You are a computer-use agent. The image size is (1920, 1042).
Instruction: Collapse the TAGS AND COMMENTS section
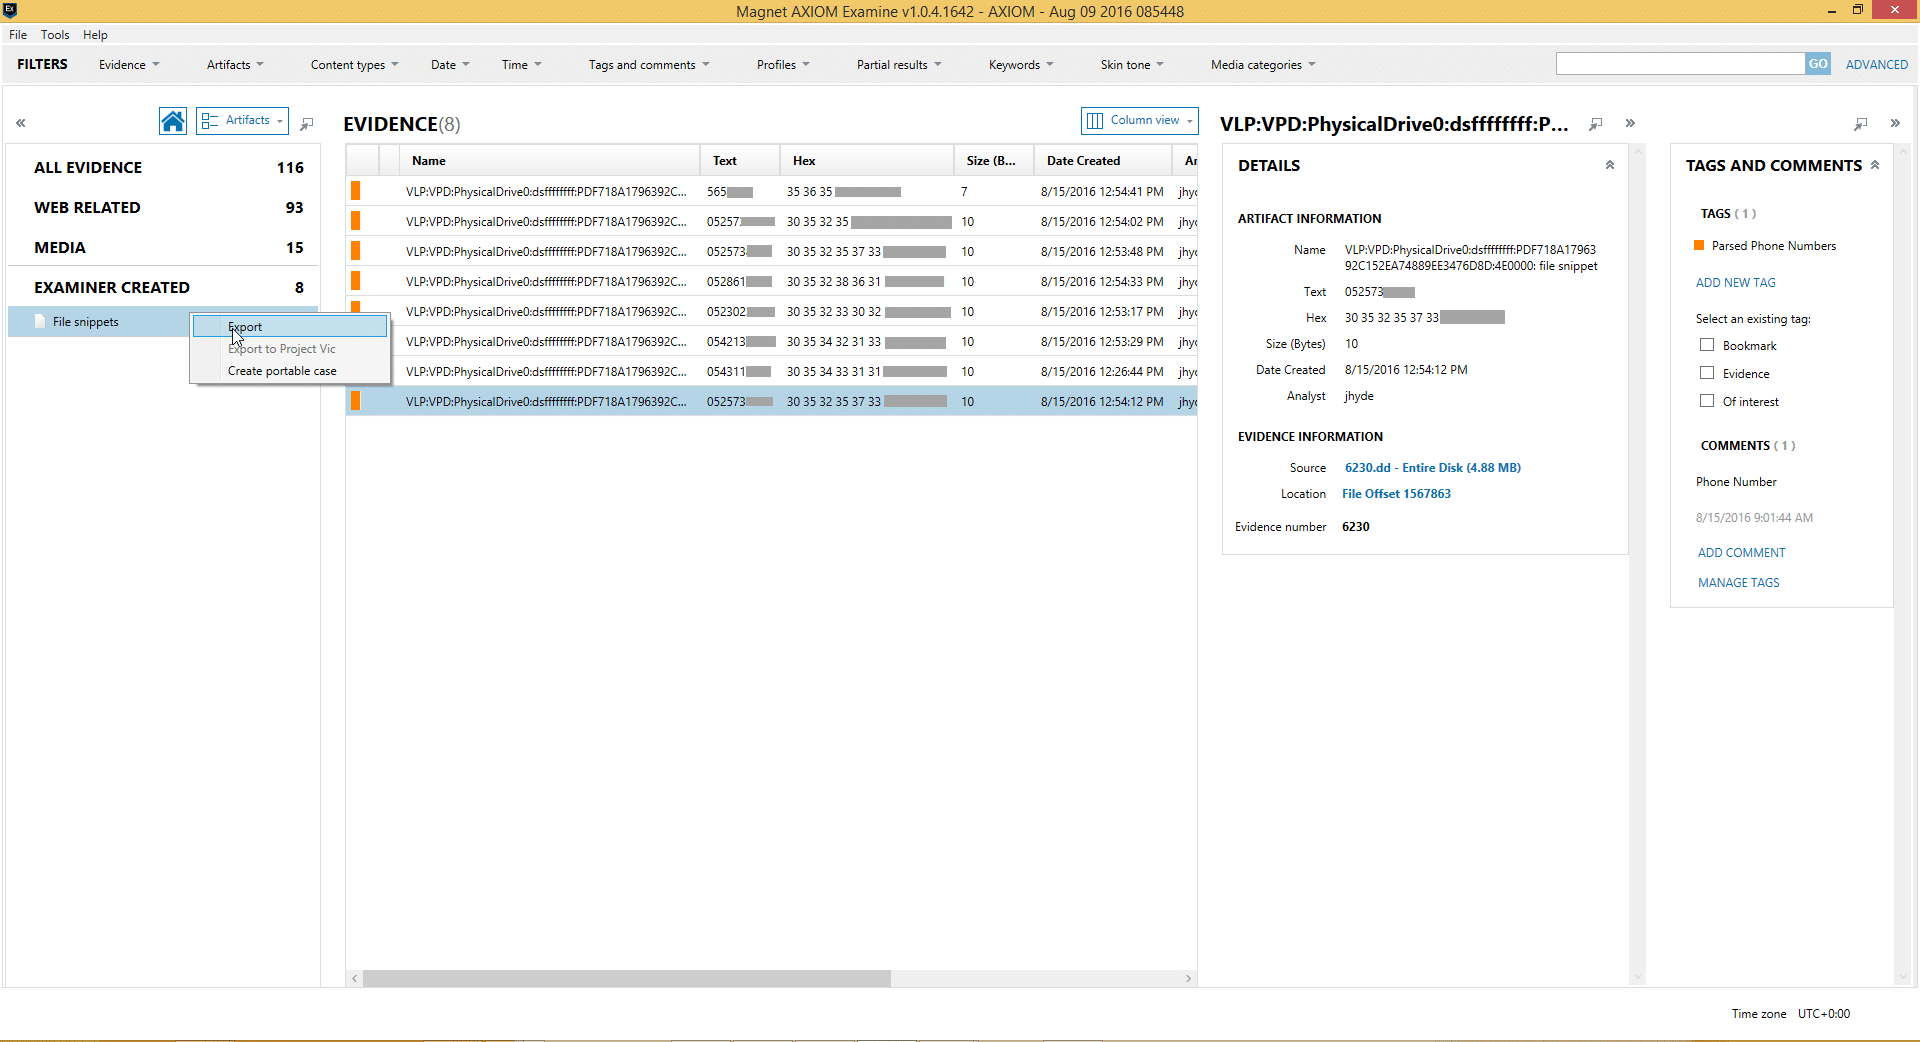(x=1875, y=165)
